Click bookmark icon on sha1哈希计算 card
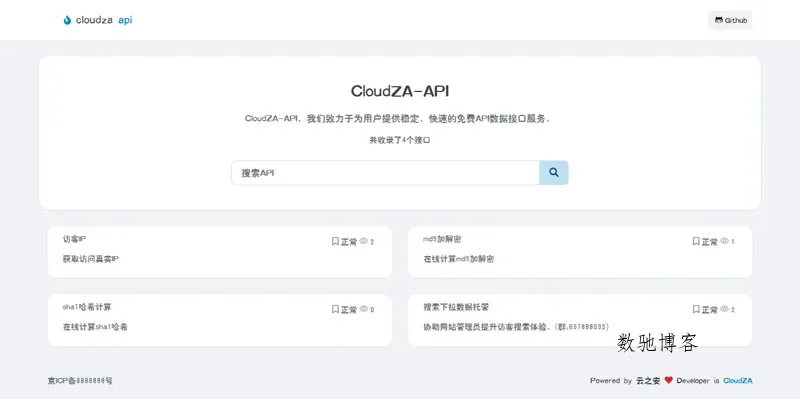This screenshot has width=800, height=399. [x=335, y=309]
